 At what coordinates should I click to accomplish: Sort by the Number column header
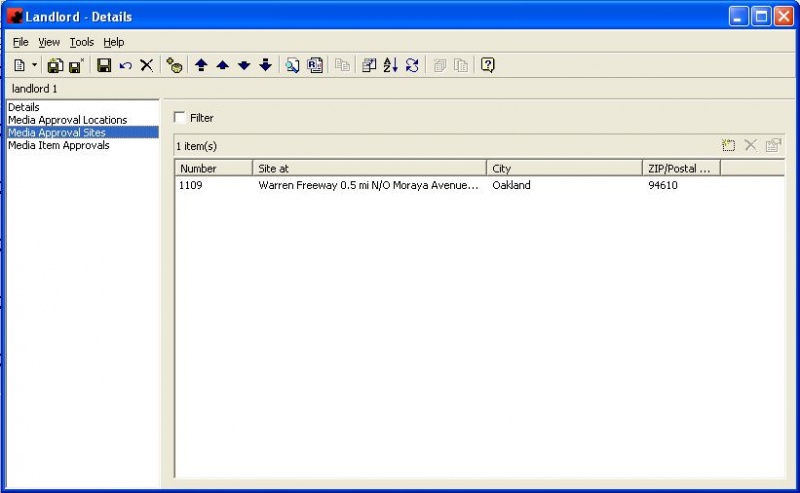click(x=214, y=168)
